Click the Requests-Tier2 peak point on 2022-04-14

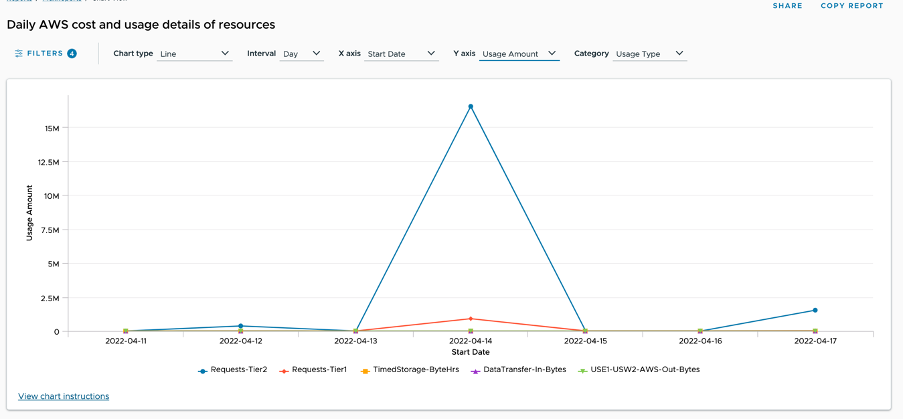point(470,106)
